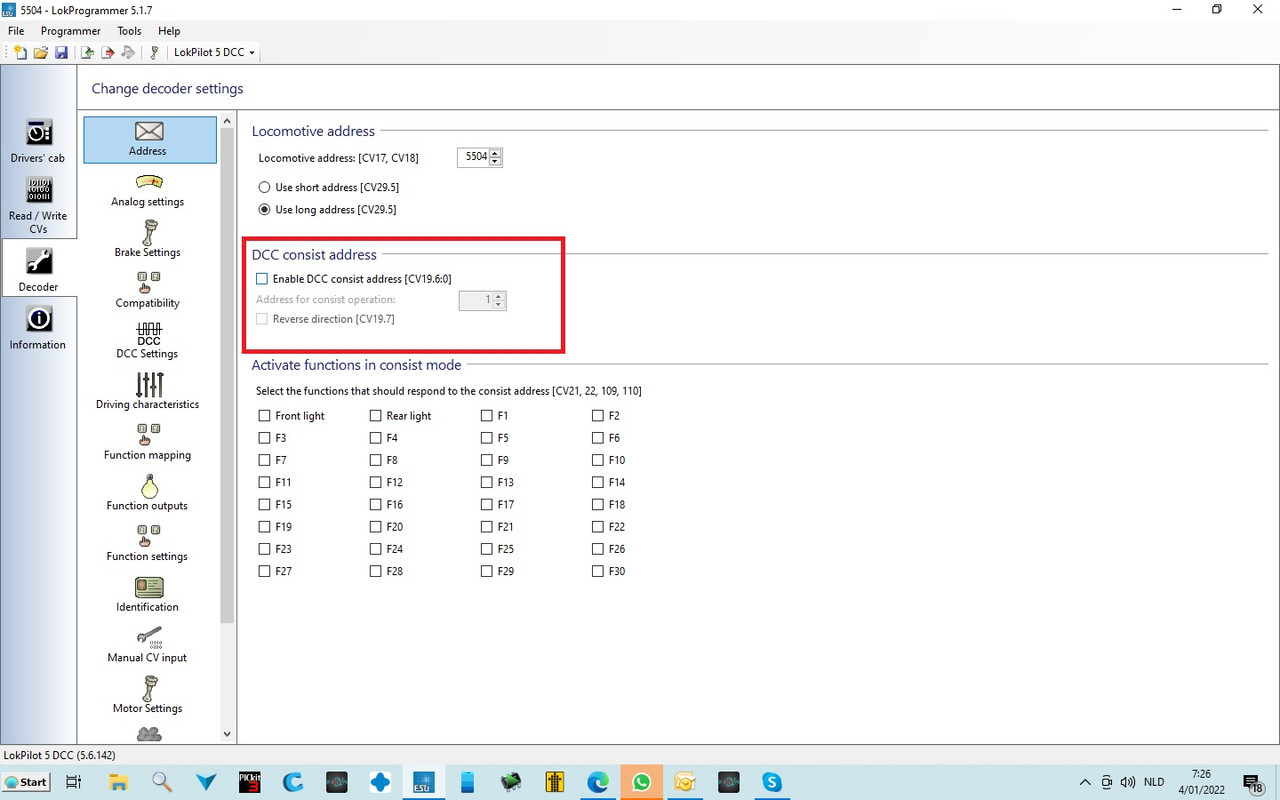Open the Tools menu

pos(130,31)
